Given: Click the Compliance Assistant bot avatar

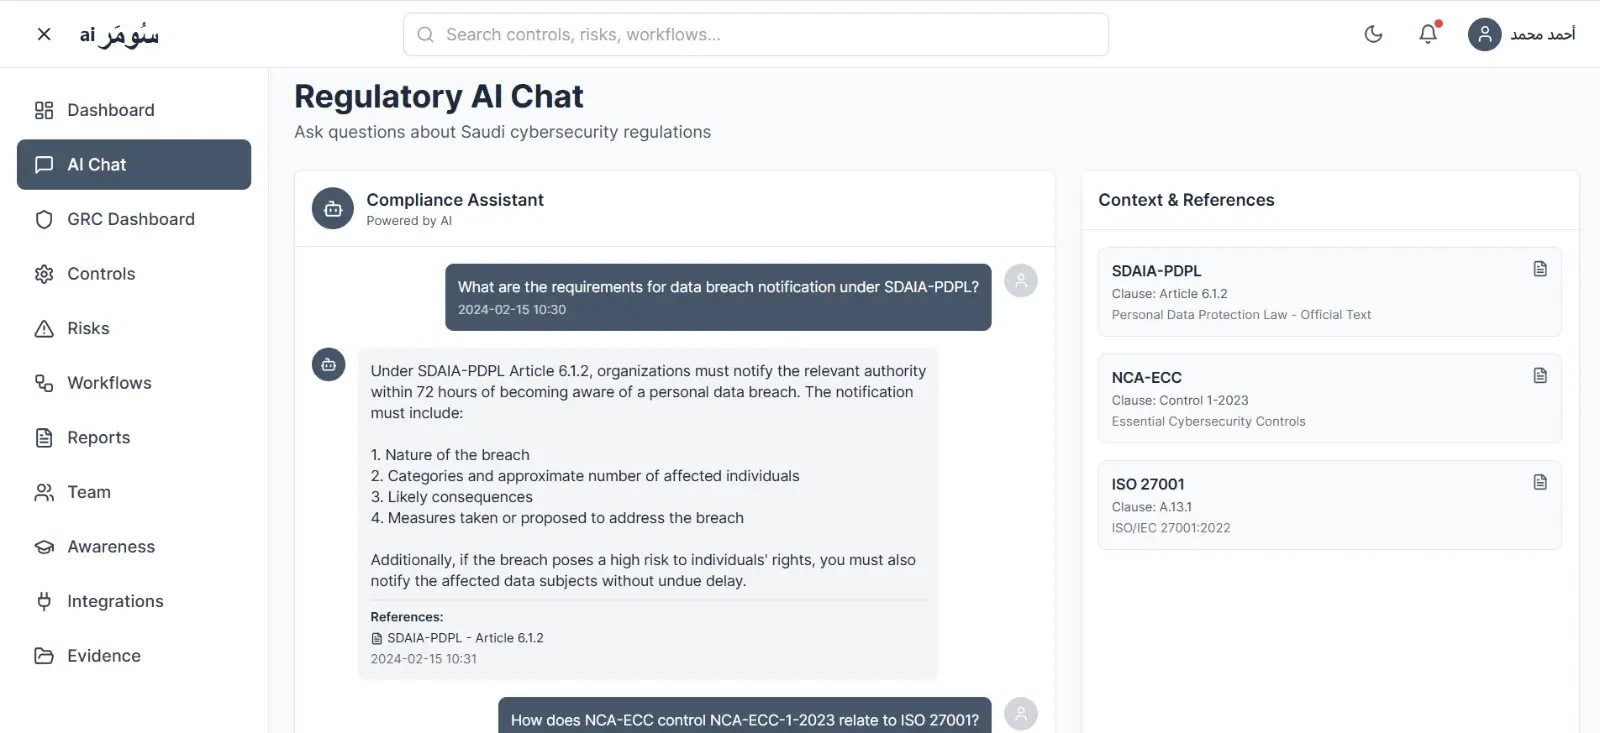Looking at the screenshot, I should (332, 208).
